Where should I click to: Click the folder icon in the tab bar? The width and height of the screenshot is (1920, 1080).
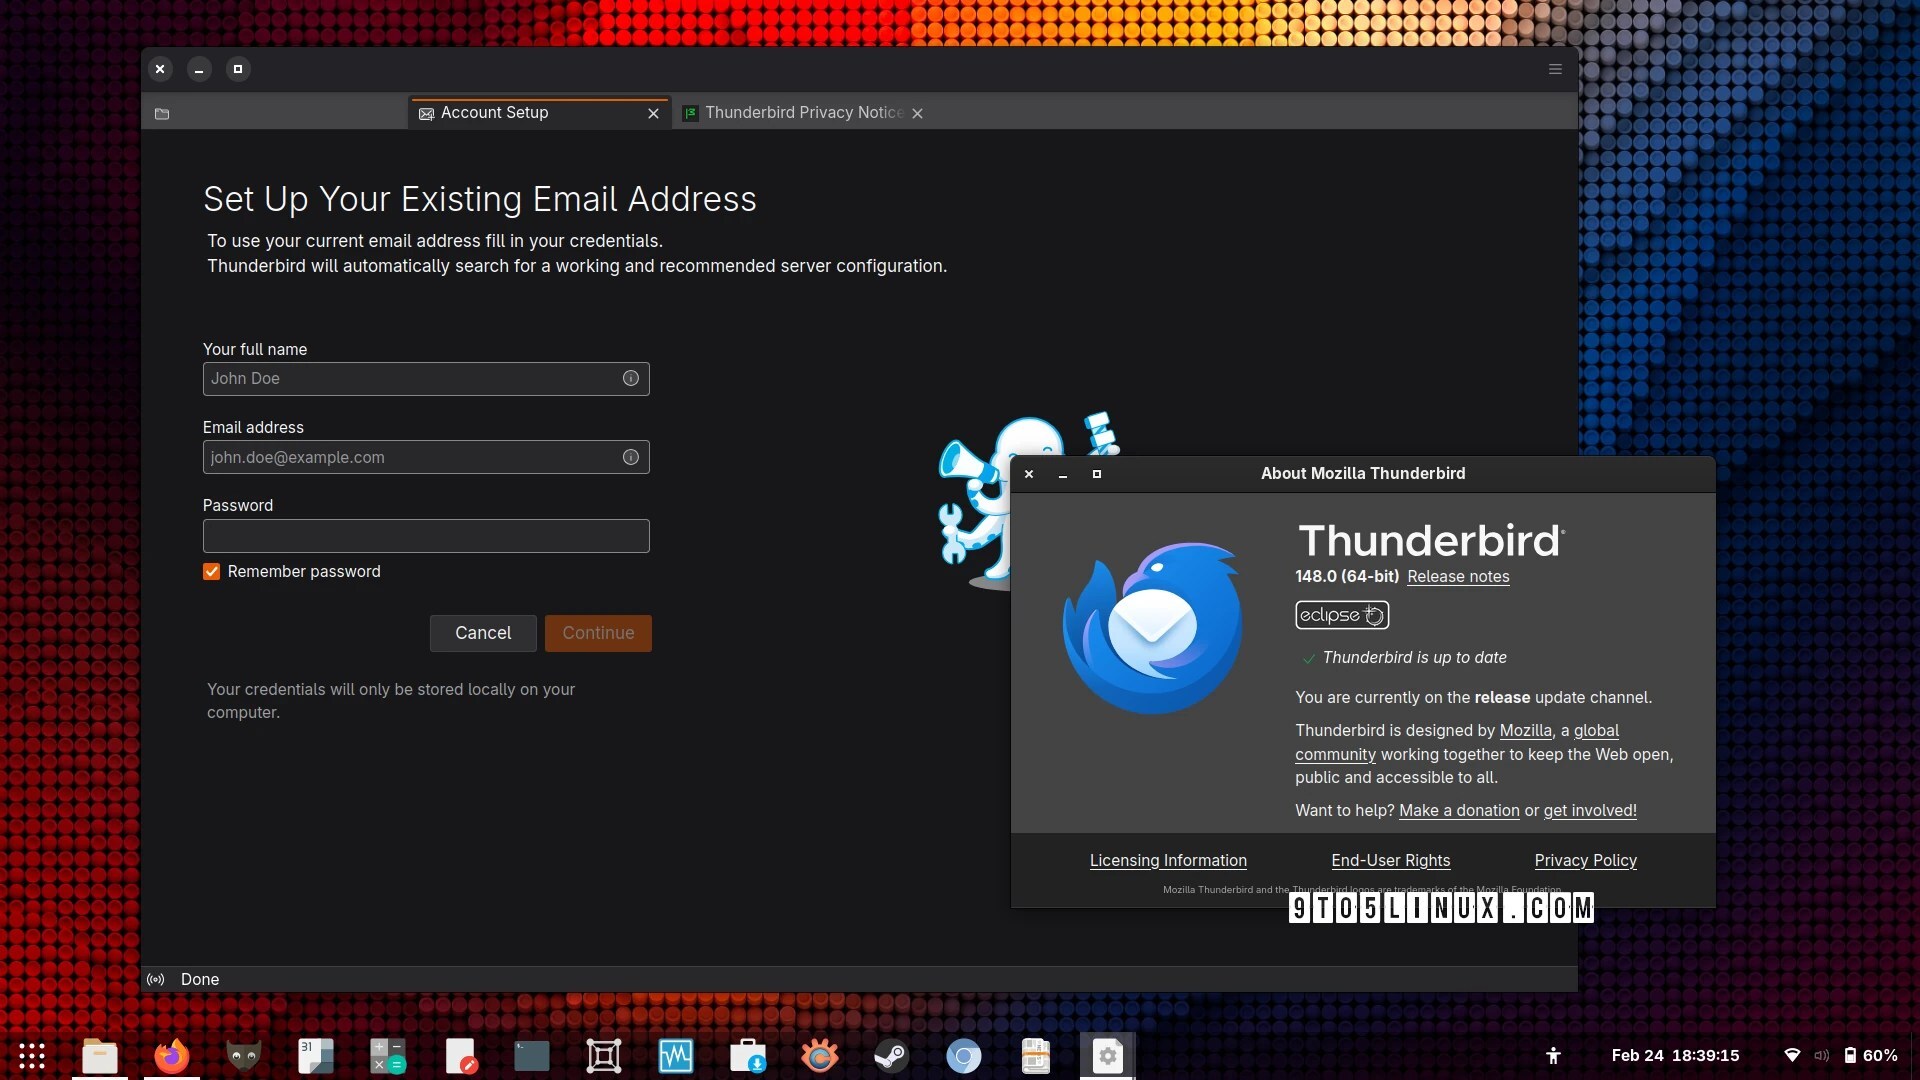pyautogui.click(x=162, y=114)
